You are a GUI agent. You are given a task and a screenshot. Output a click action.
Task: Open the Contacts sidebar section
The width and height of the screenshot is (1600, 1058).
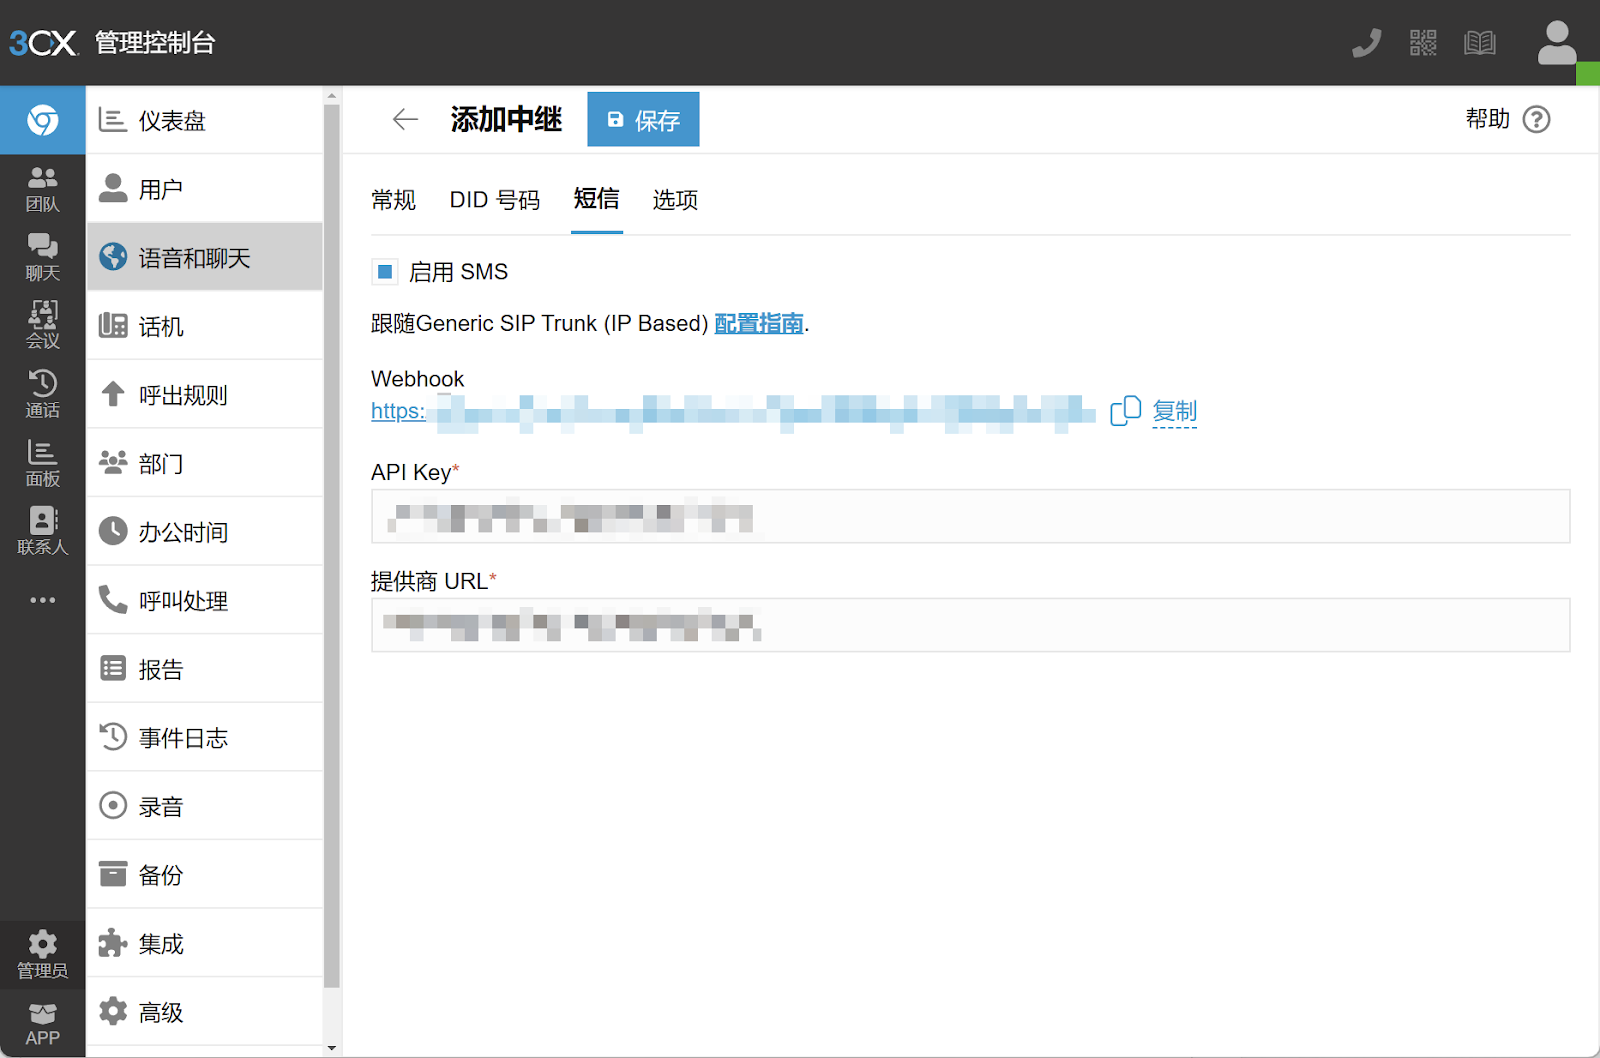click(42, 531)
